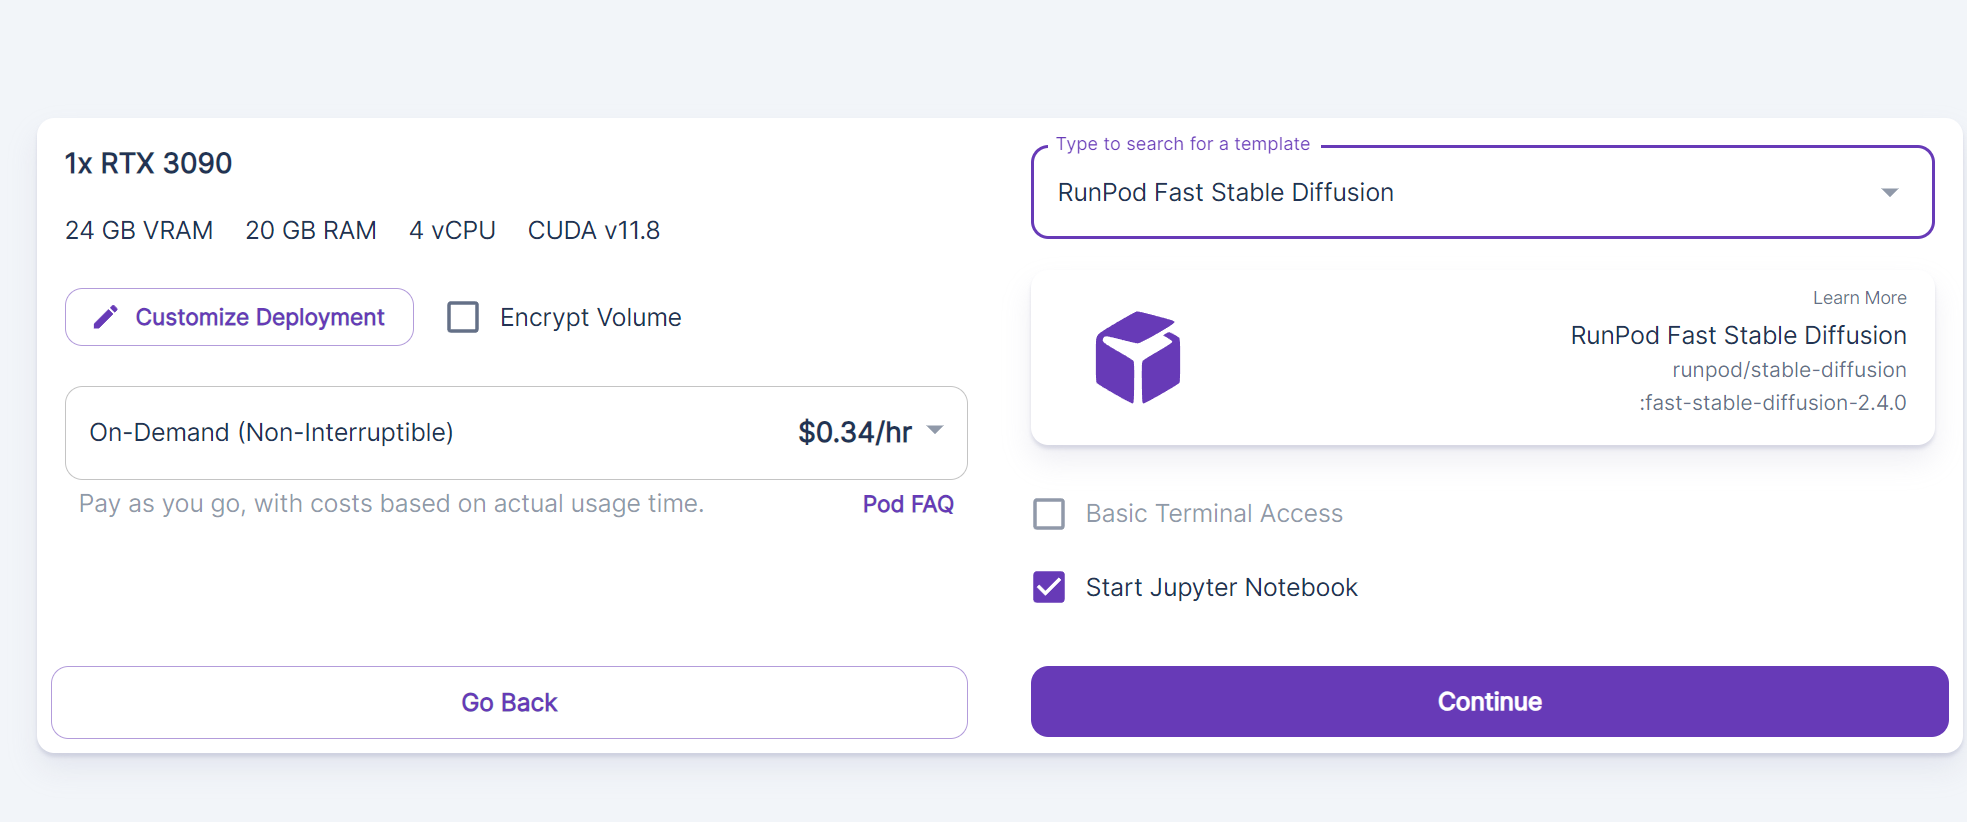Click the $0.34/hr price text
Image resolution: width=1967 pixels, height=822 pixels.
click(854, 432)
